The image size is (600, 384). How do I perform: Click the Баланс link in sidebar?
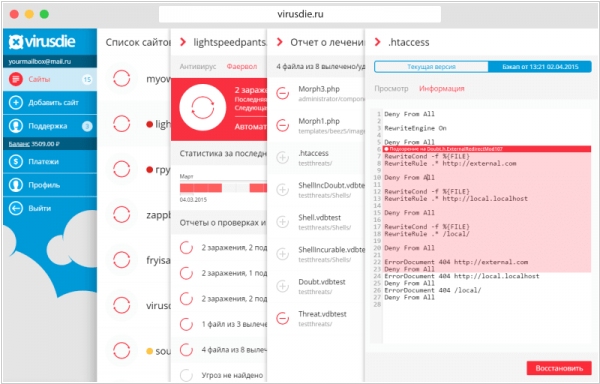coord(19,144)
